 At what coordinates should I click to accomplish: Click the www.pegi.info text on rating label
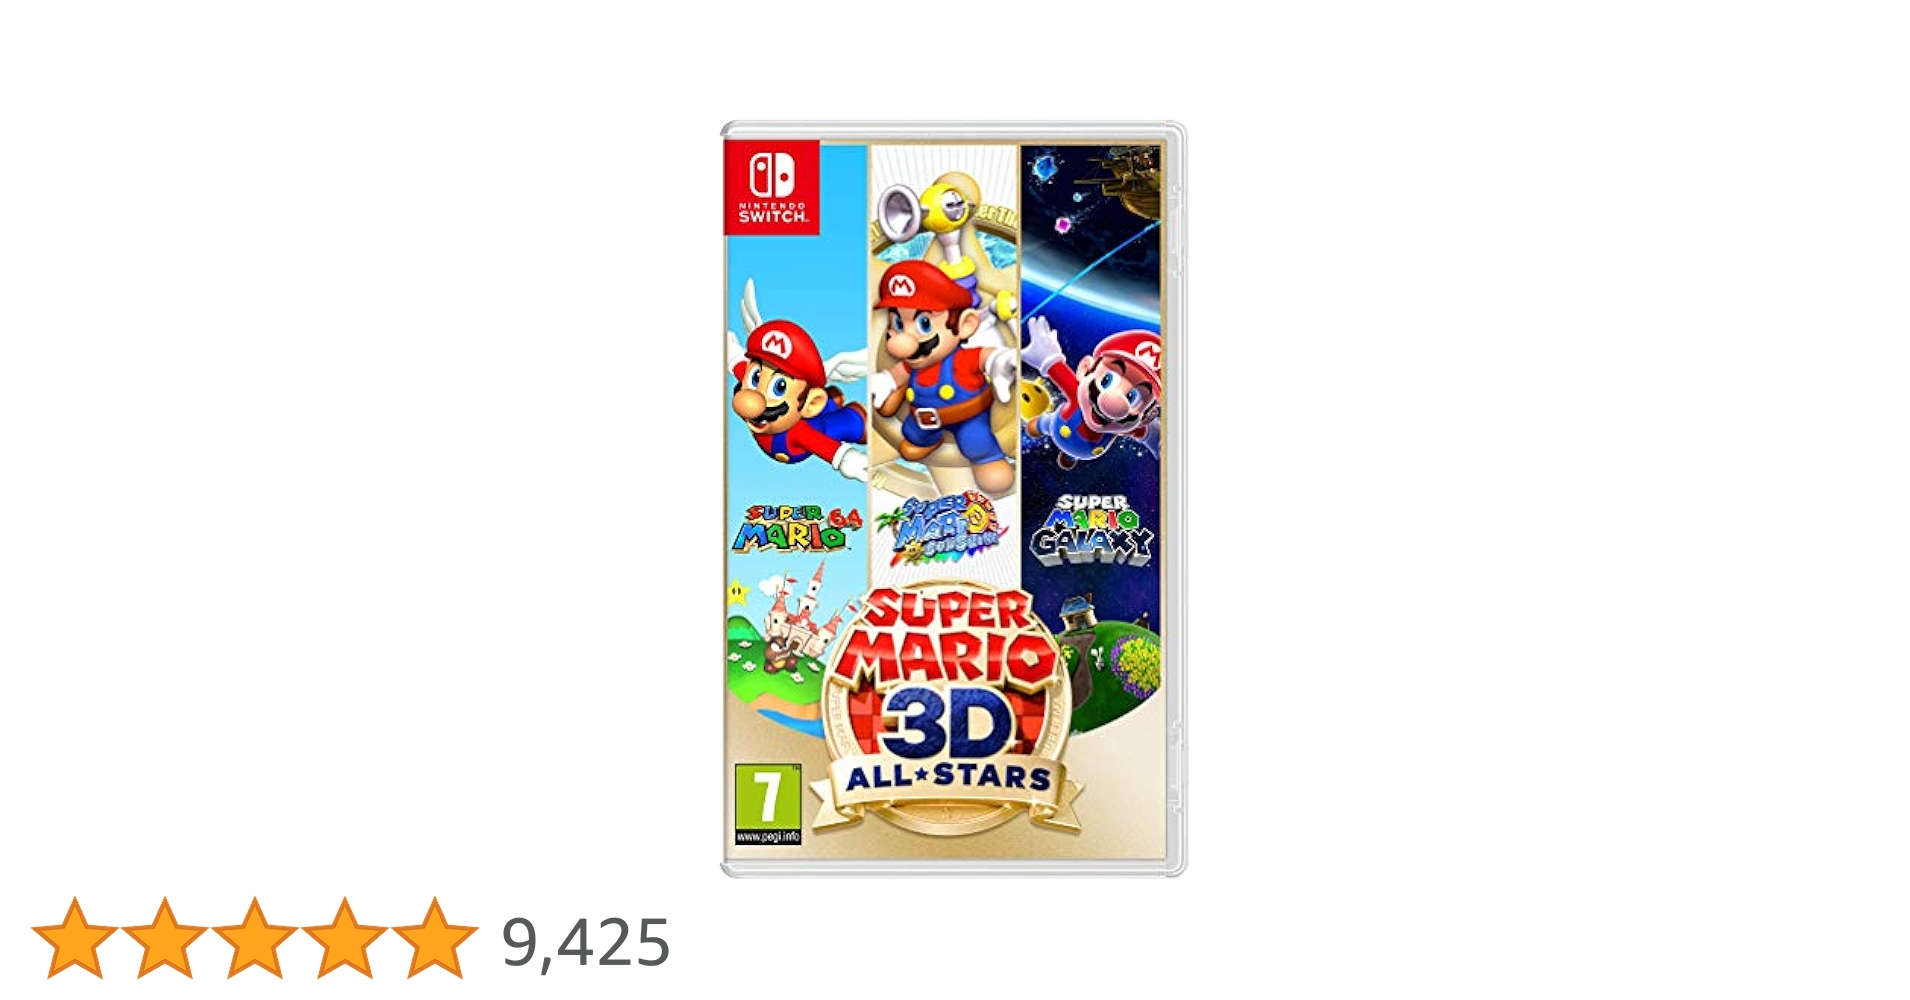[768, 836]
